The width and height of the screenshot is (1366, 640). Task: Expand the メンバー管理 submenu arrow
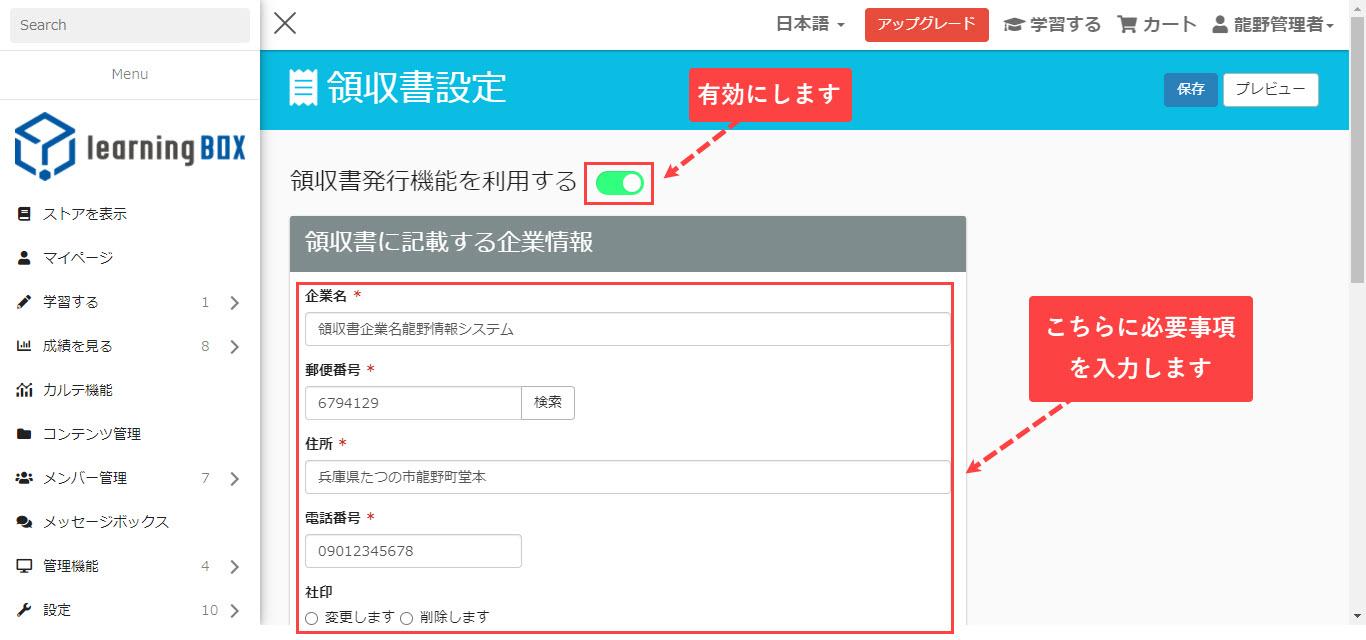pos(234,478)
